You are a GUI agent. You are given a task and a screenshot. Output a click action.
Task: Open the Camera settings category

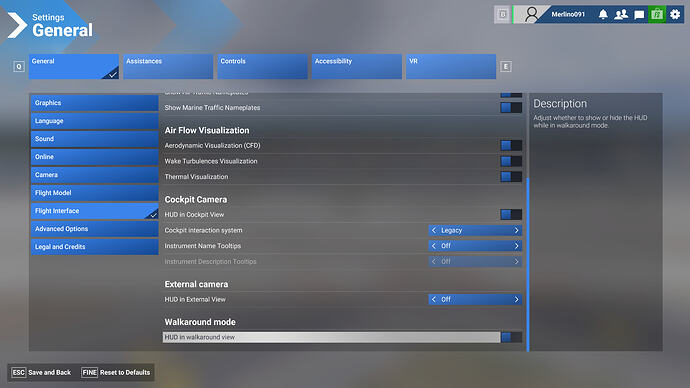95,175
